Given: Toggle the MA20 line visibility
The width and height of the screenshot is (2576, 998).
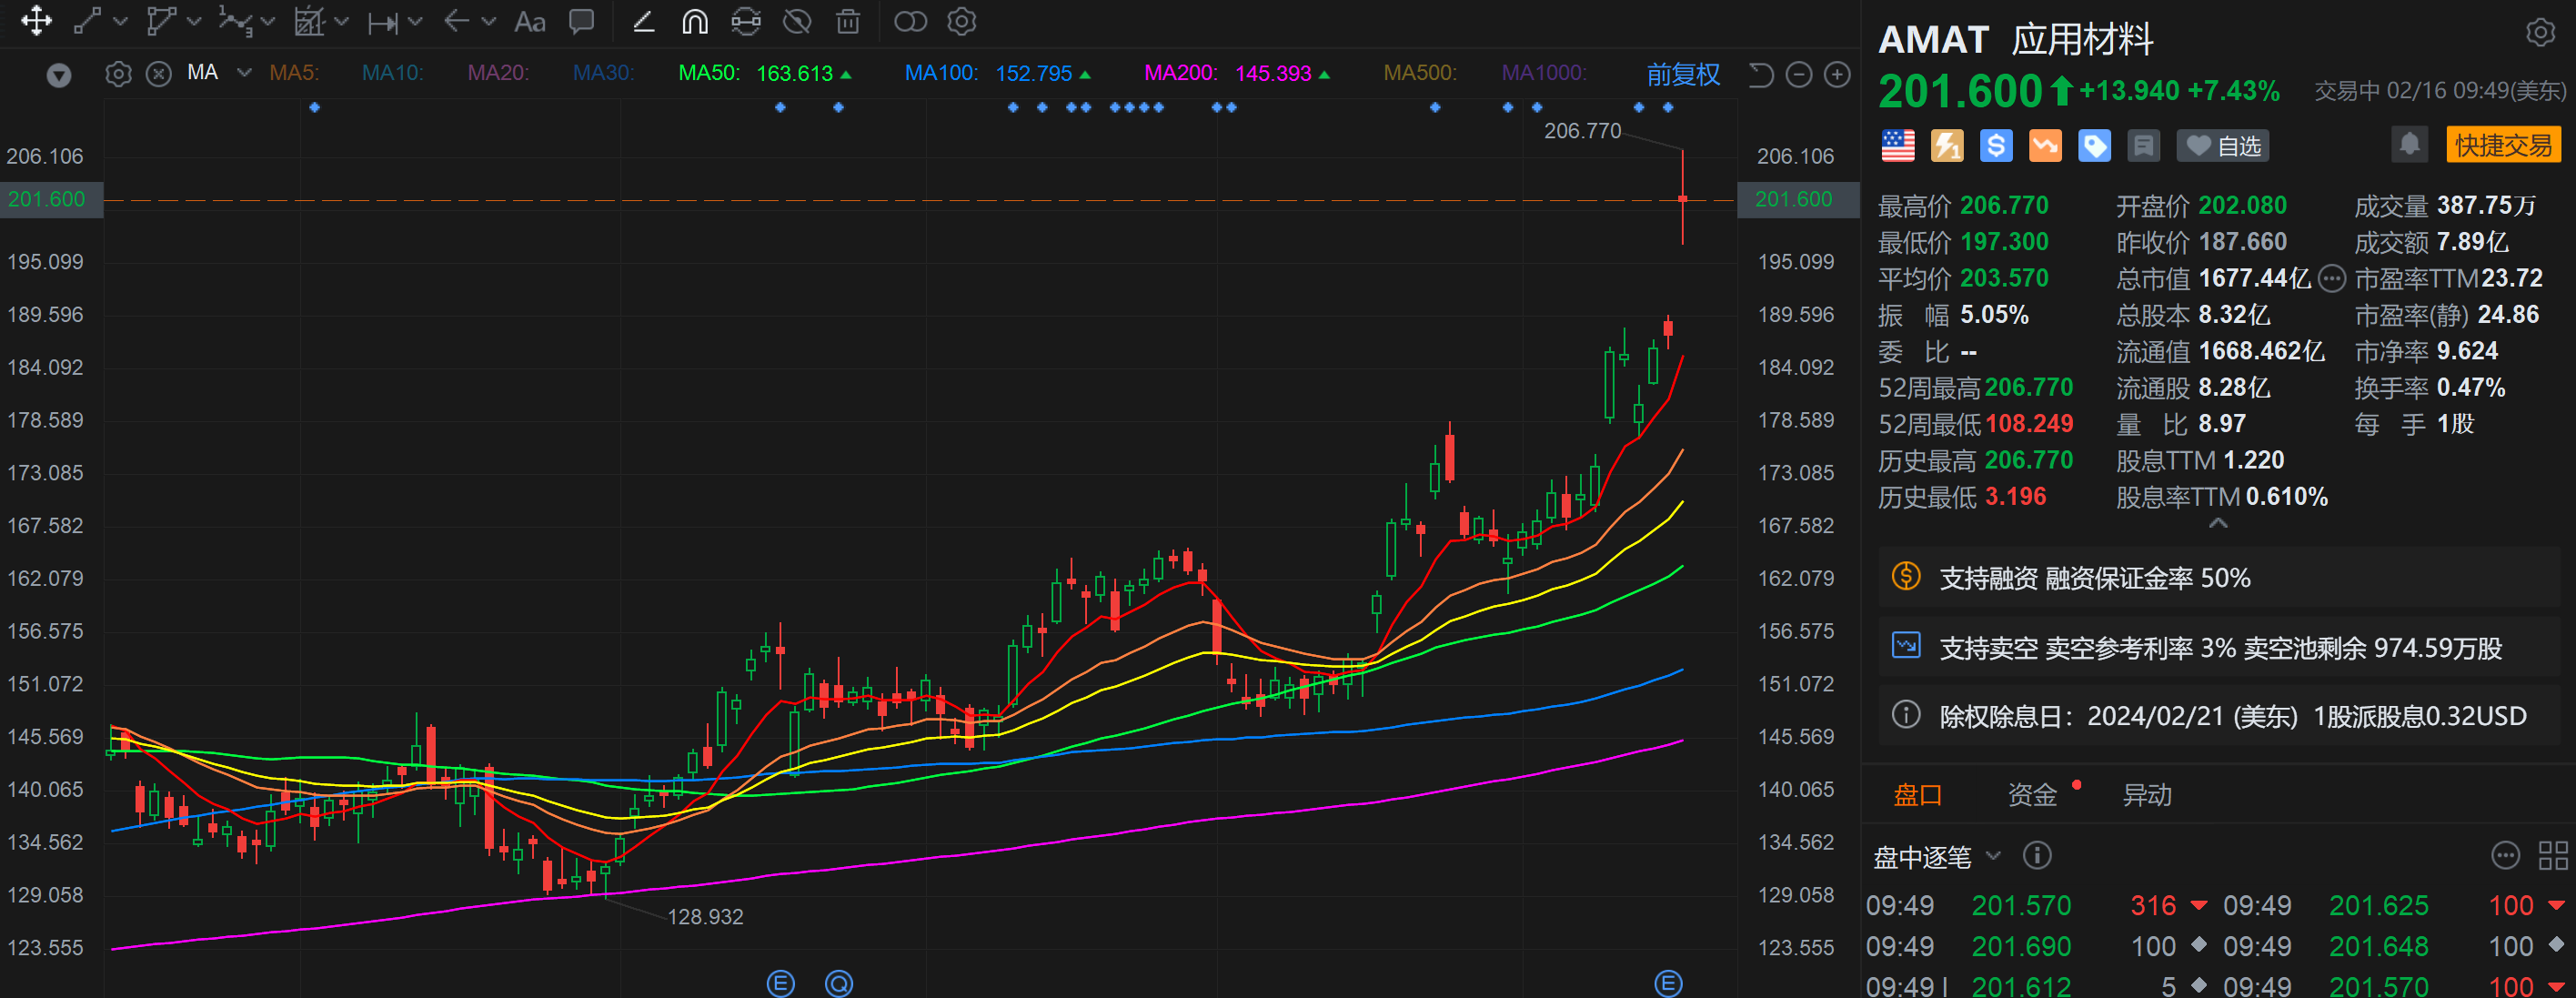Looking at the screenshot, I should tap(498, 73).
